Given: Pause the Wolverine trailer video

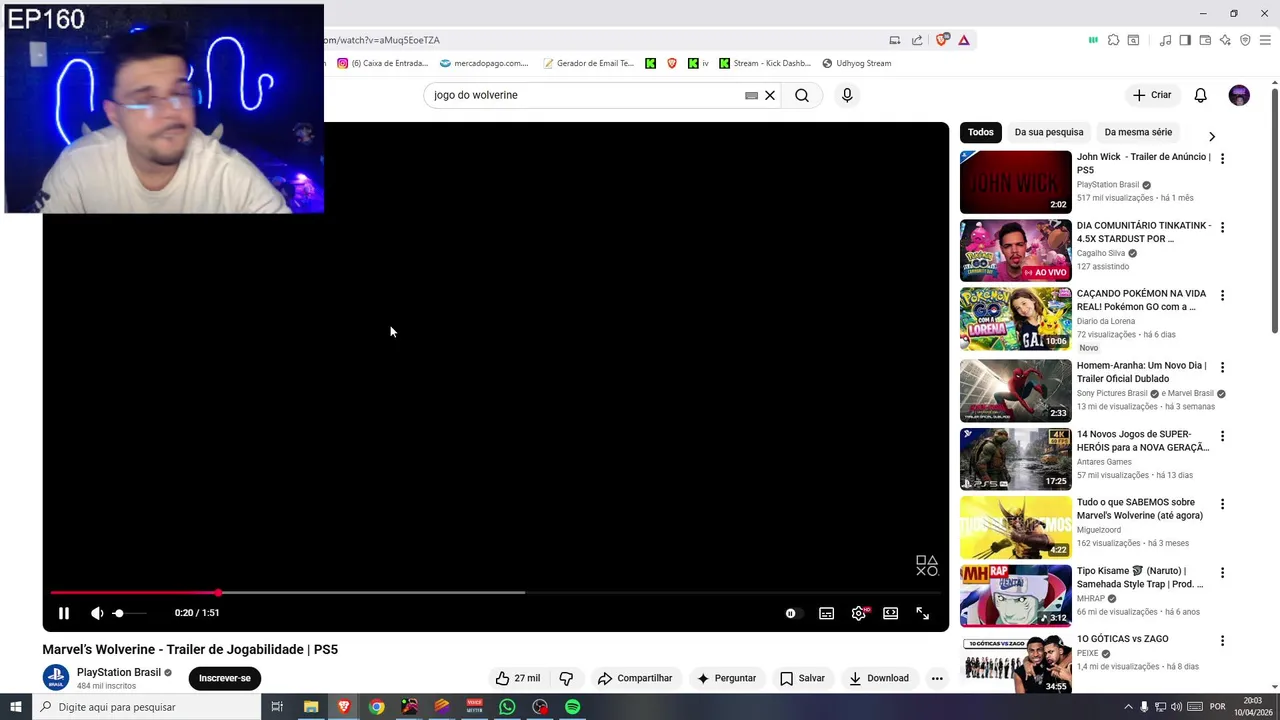Looking at the screenshot, I should pyautogui.click(x=63, y=613).
